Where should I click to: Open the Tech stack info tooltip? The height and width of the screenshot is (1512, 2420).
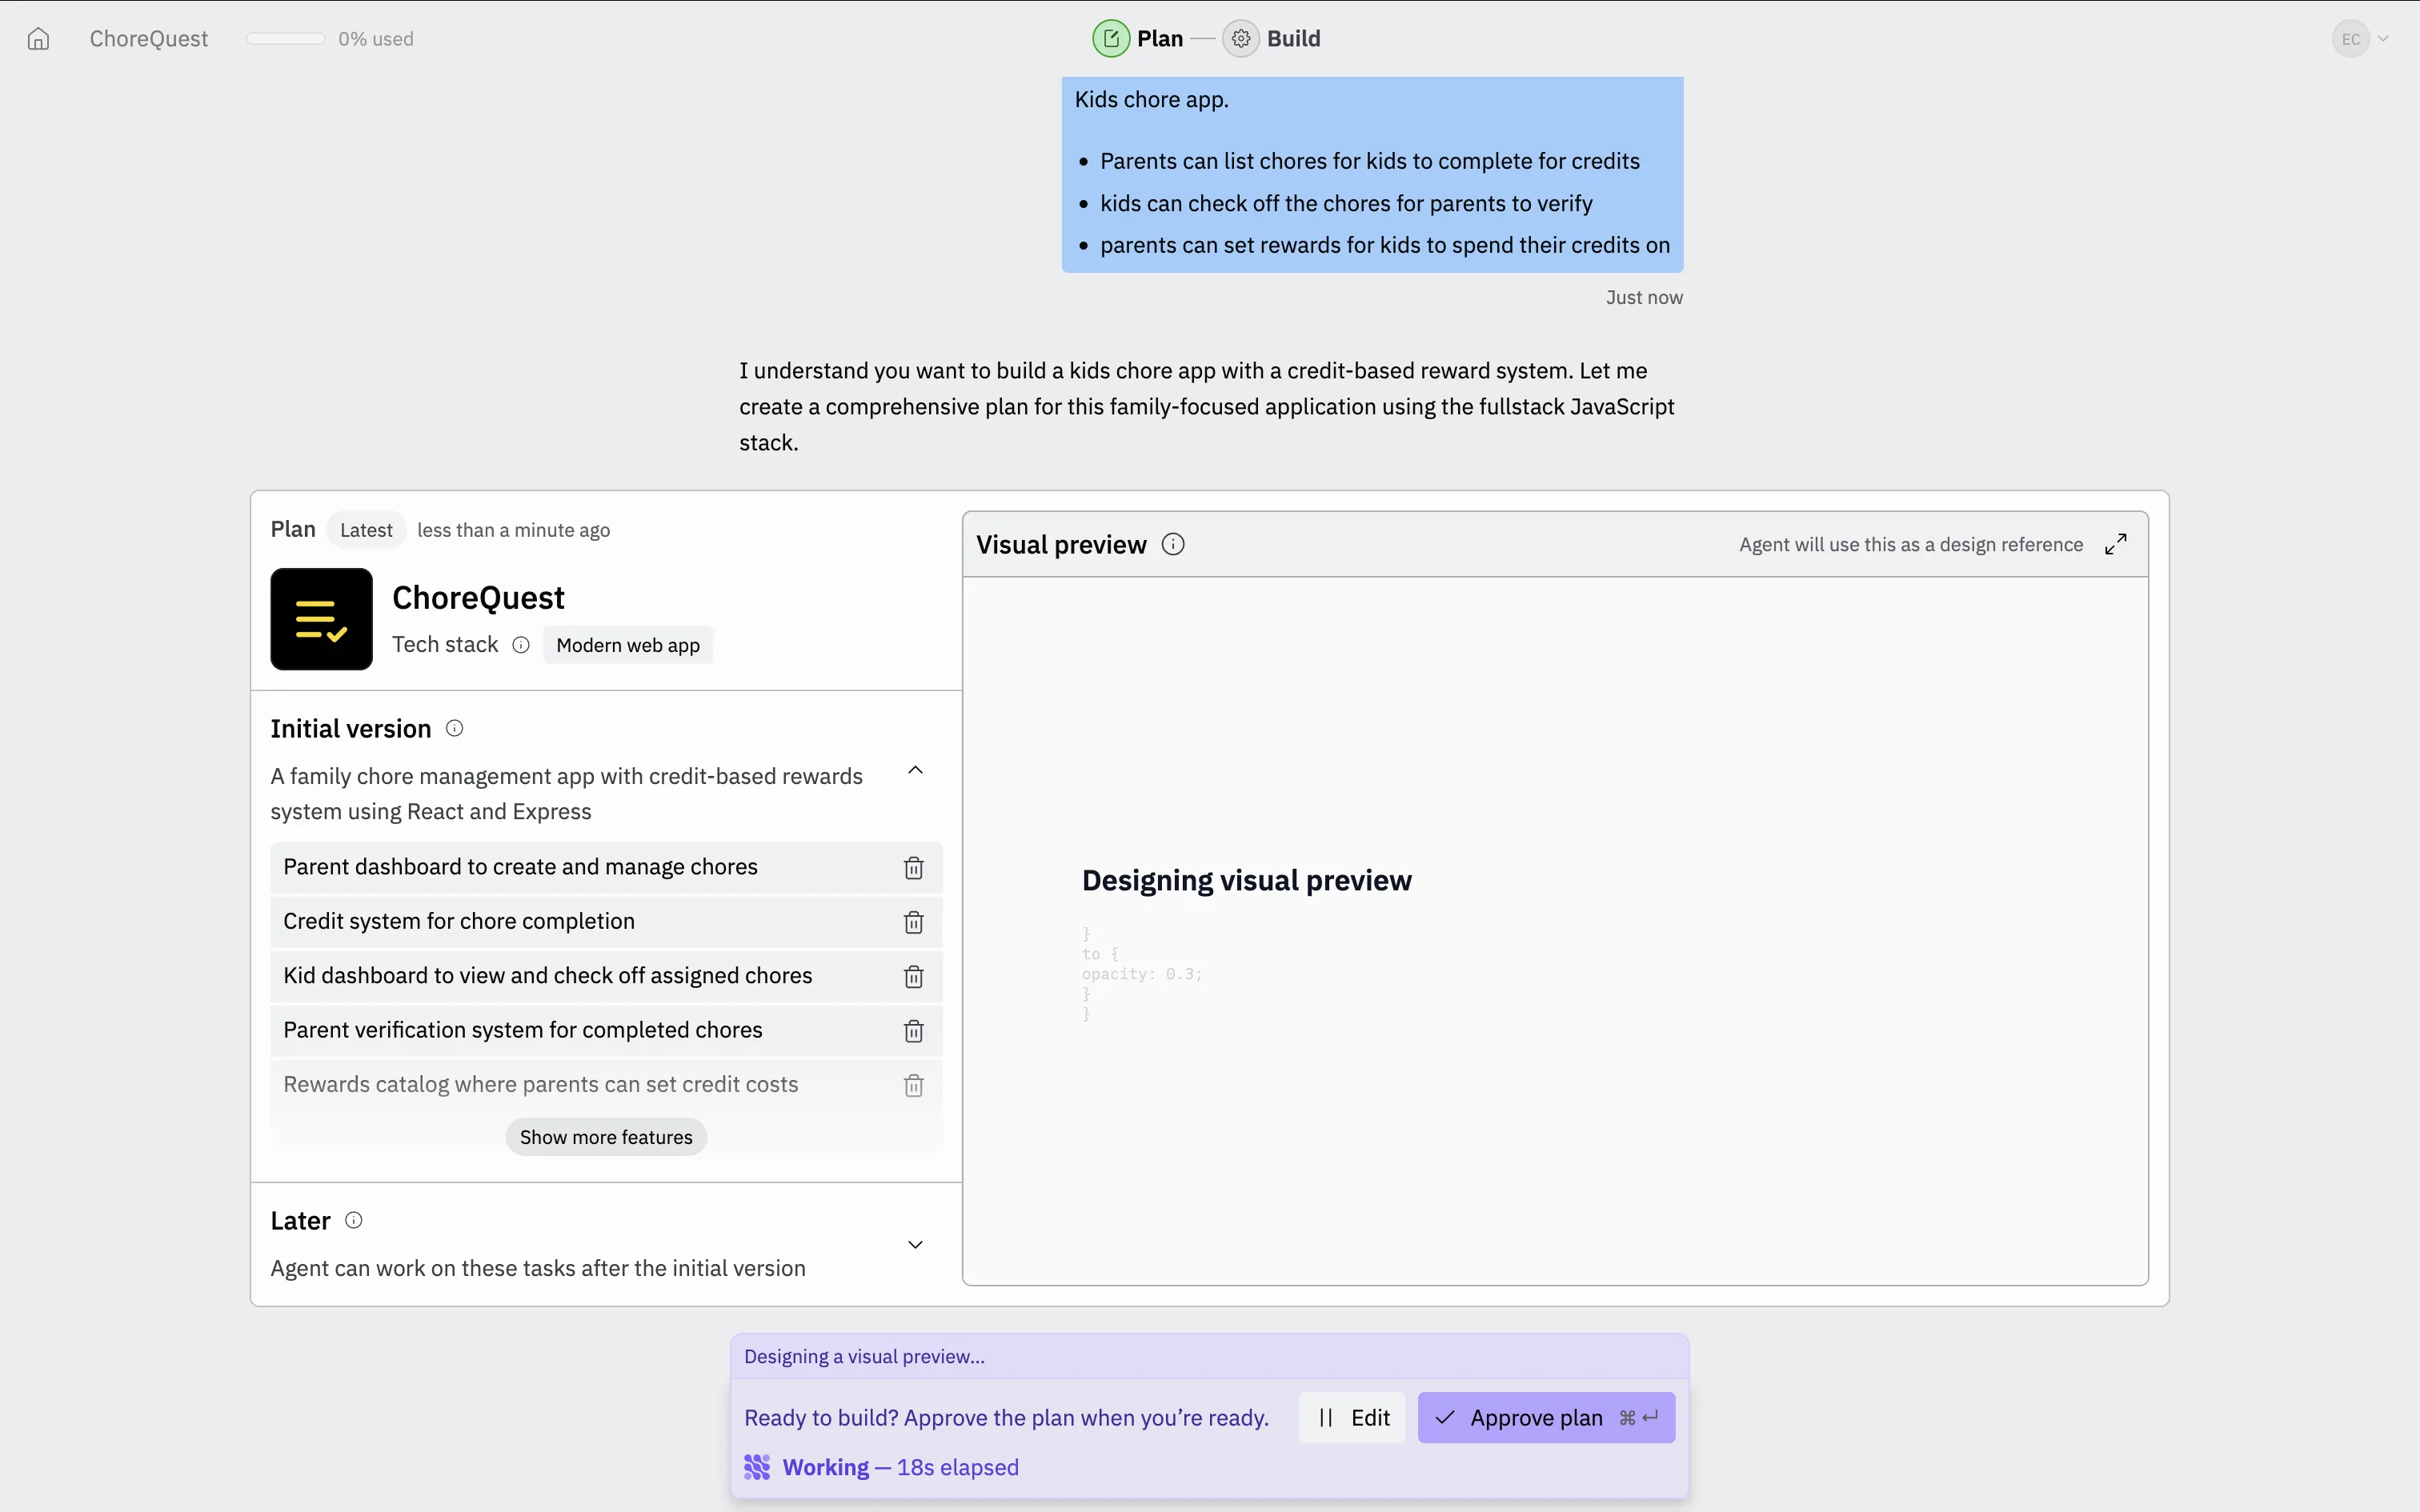[x=521, y=645]
